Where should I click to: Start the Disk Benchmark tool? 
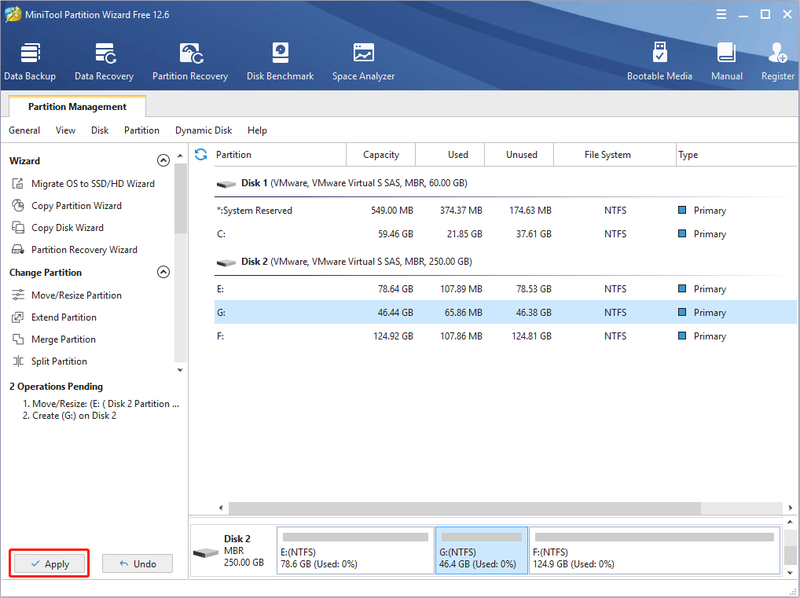pyautogui.click(x=280, y=62)
